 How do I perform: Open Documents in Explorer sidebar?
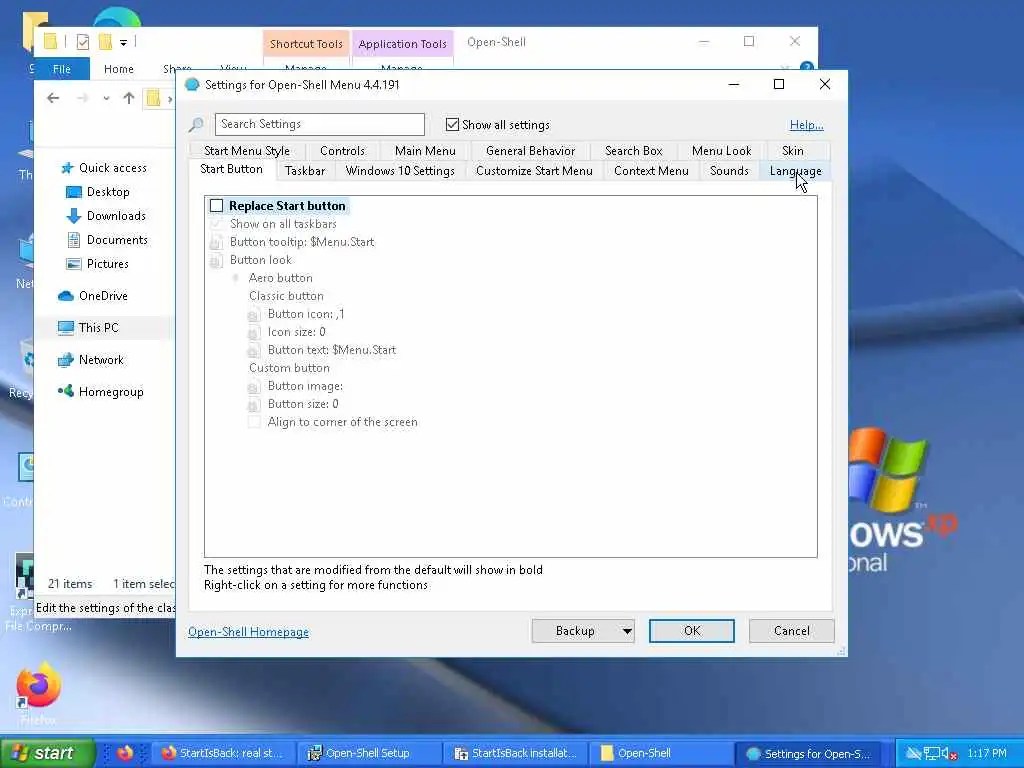coord(117,240)
